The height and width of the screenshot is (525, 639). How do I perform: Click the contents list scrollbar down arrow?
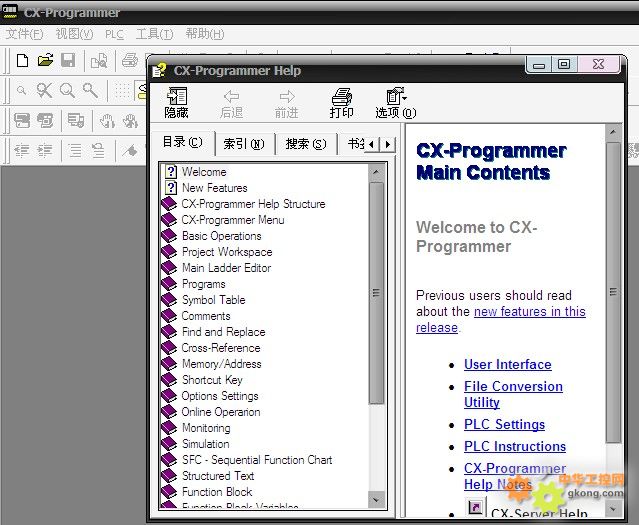[376, 499]
